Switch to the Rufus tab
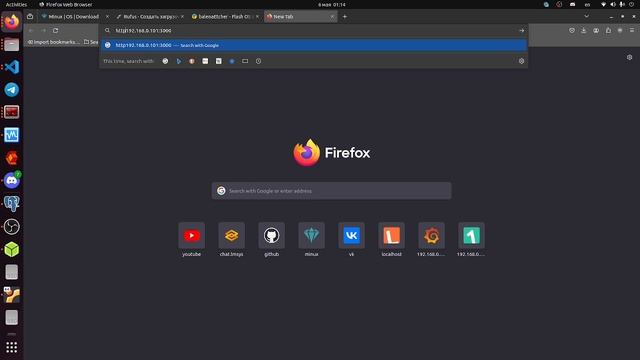640x360 pixels. (x=150, y=17)
